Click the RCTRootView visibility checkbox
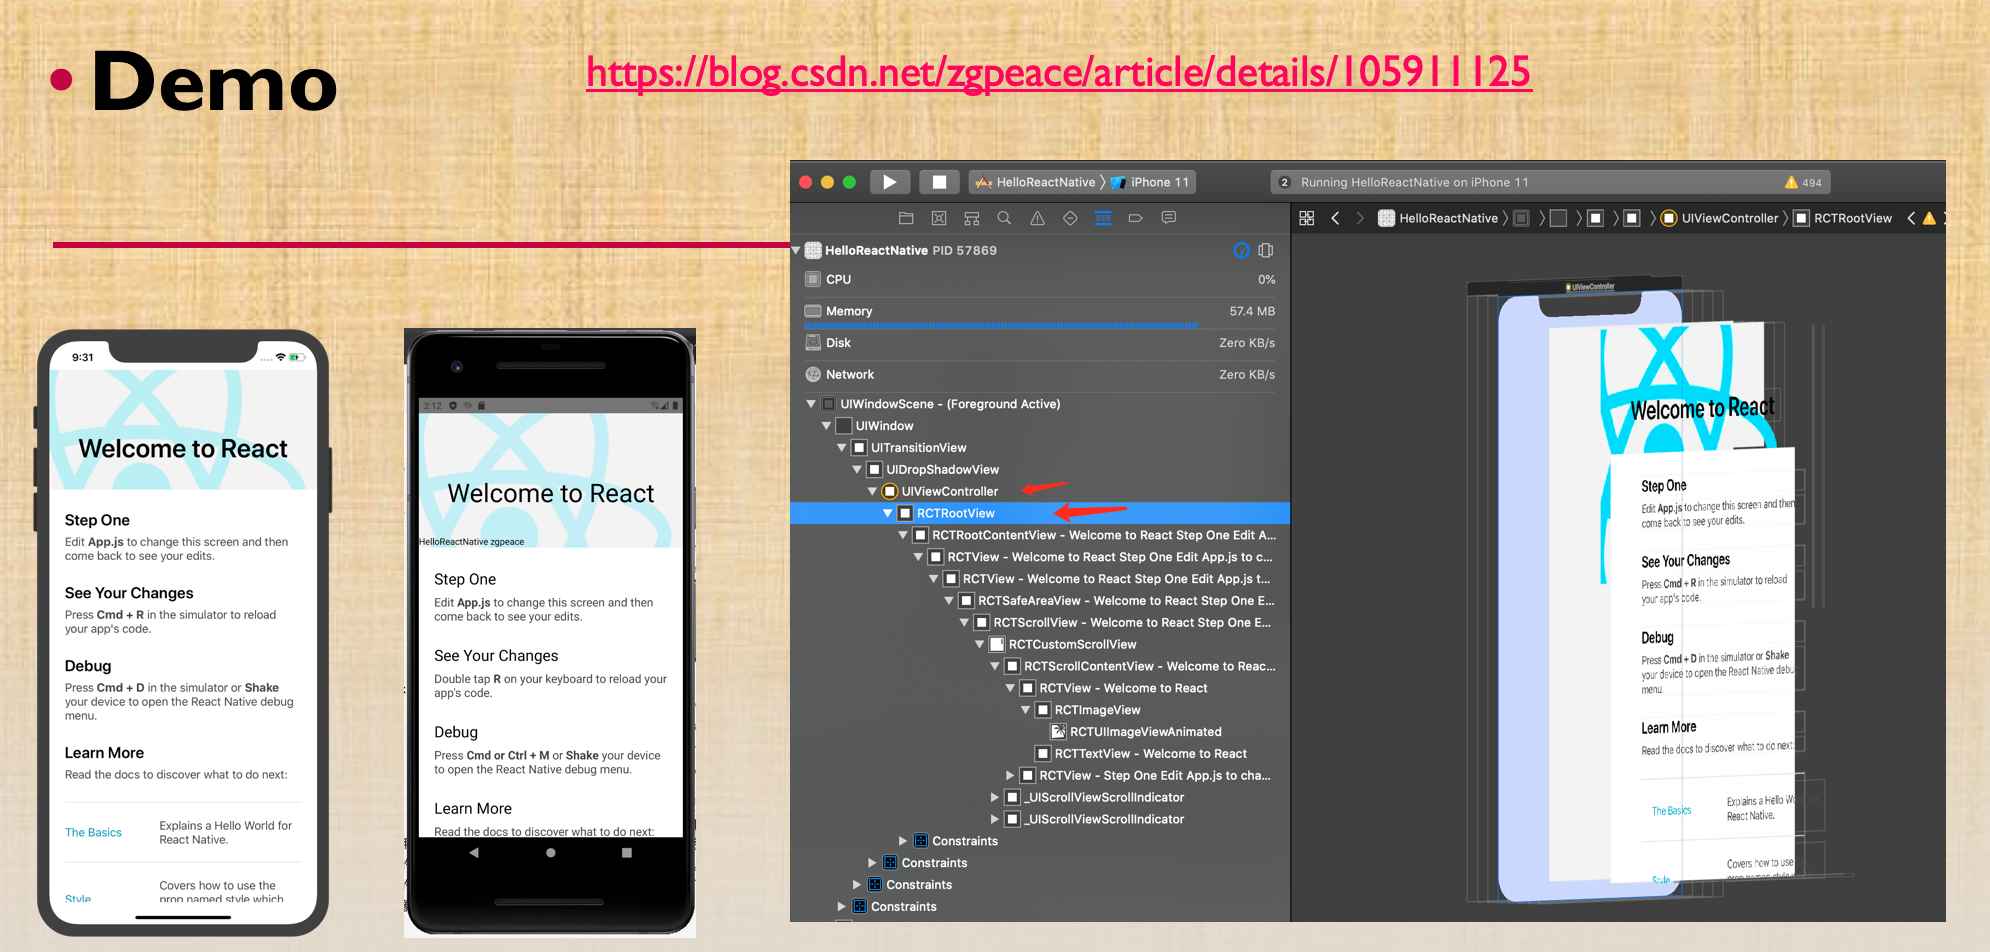The height and width of the screenshot is (952, 1990). point(905,512)
